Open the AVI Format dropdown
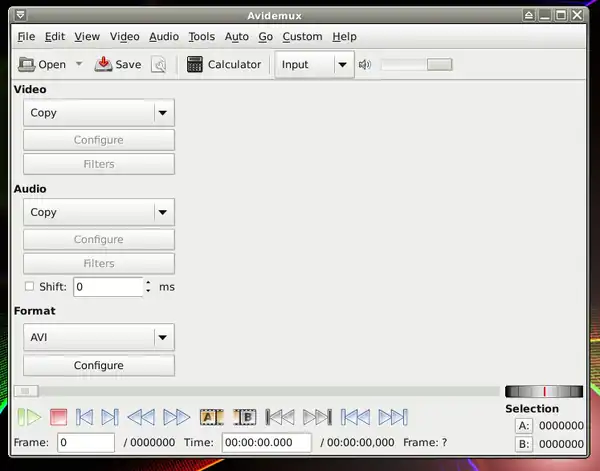The image size is (600, 471). click(x=163, y=337)
